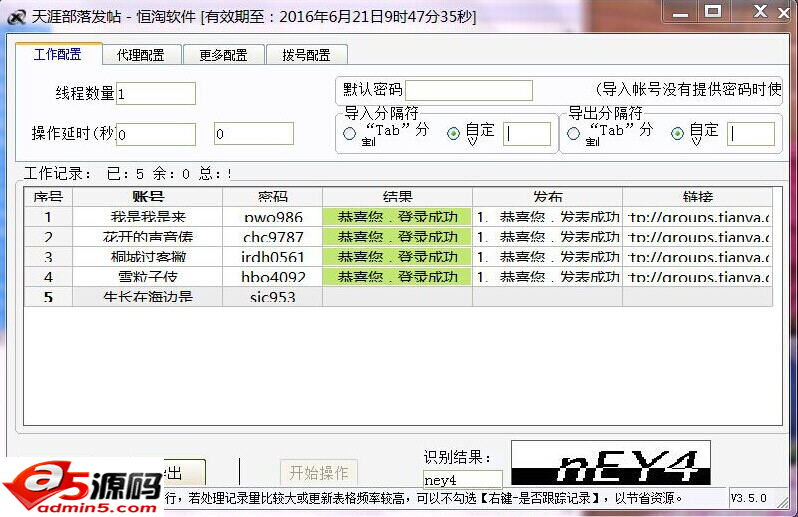This screenshot has height=517, width=798.
Task: Click the first 操作延时 input box
Action: (x=156, y=134)
